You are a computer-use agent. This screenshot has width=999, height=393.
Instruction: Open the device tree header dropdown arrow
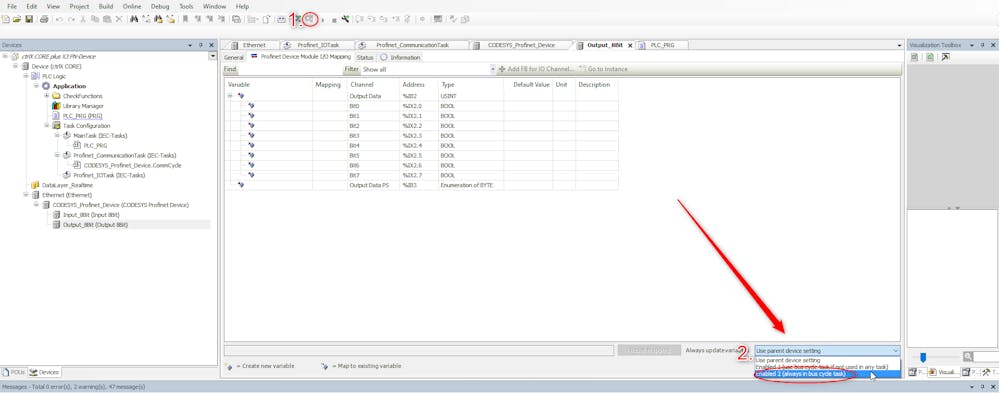212,56
